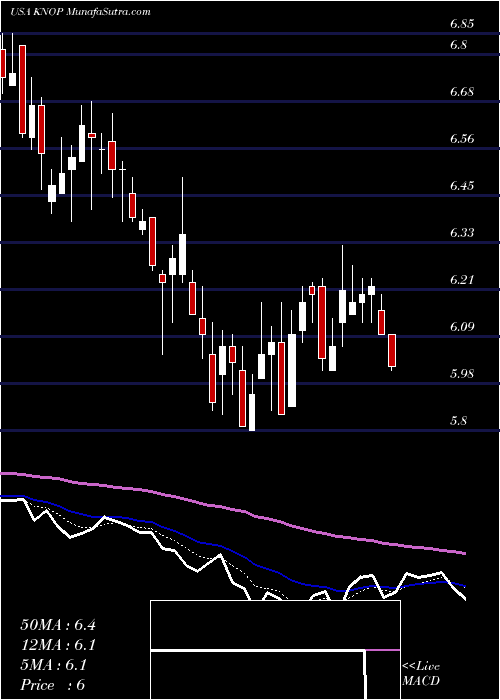Click the '<<Live MACD' label
Viewport: 500px width, 700px height.
pyautogui.click(x=421, y=674)
